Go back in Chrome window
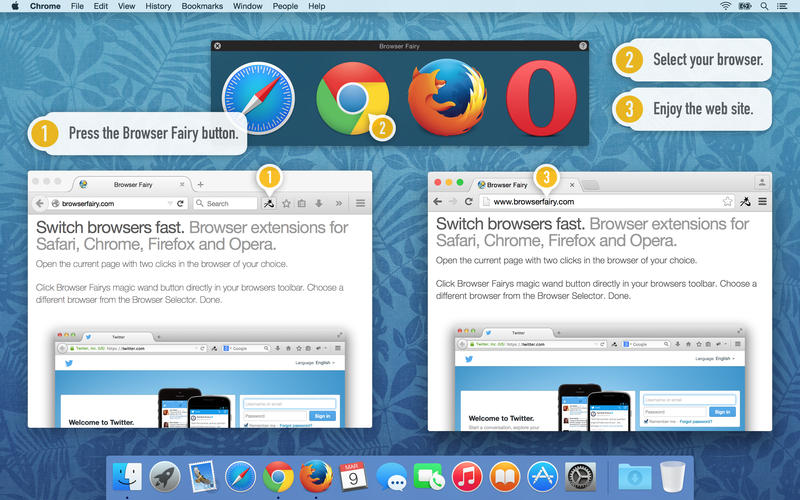800x500 pixels. [437, 202]
